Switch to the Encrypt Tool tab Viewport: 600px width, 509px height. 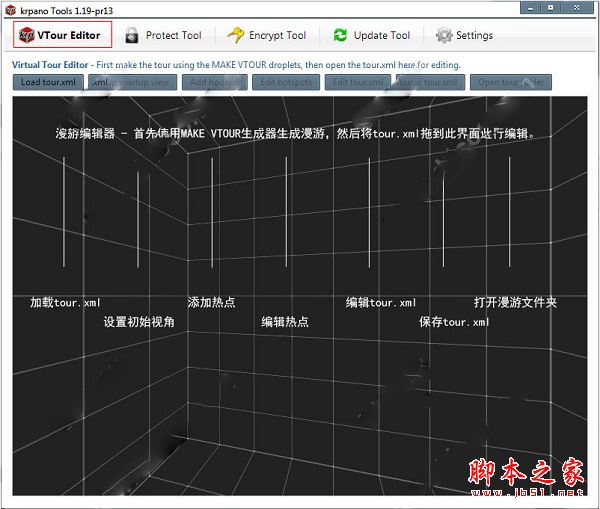point(267,35)
